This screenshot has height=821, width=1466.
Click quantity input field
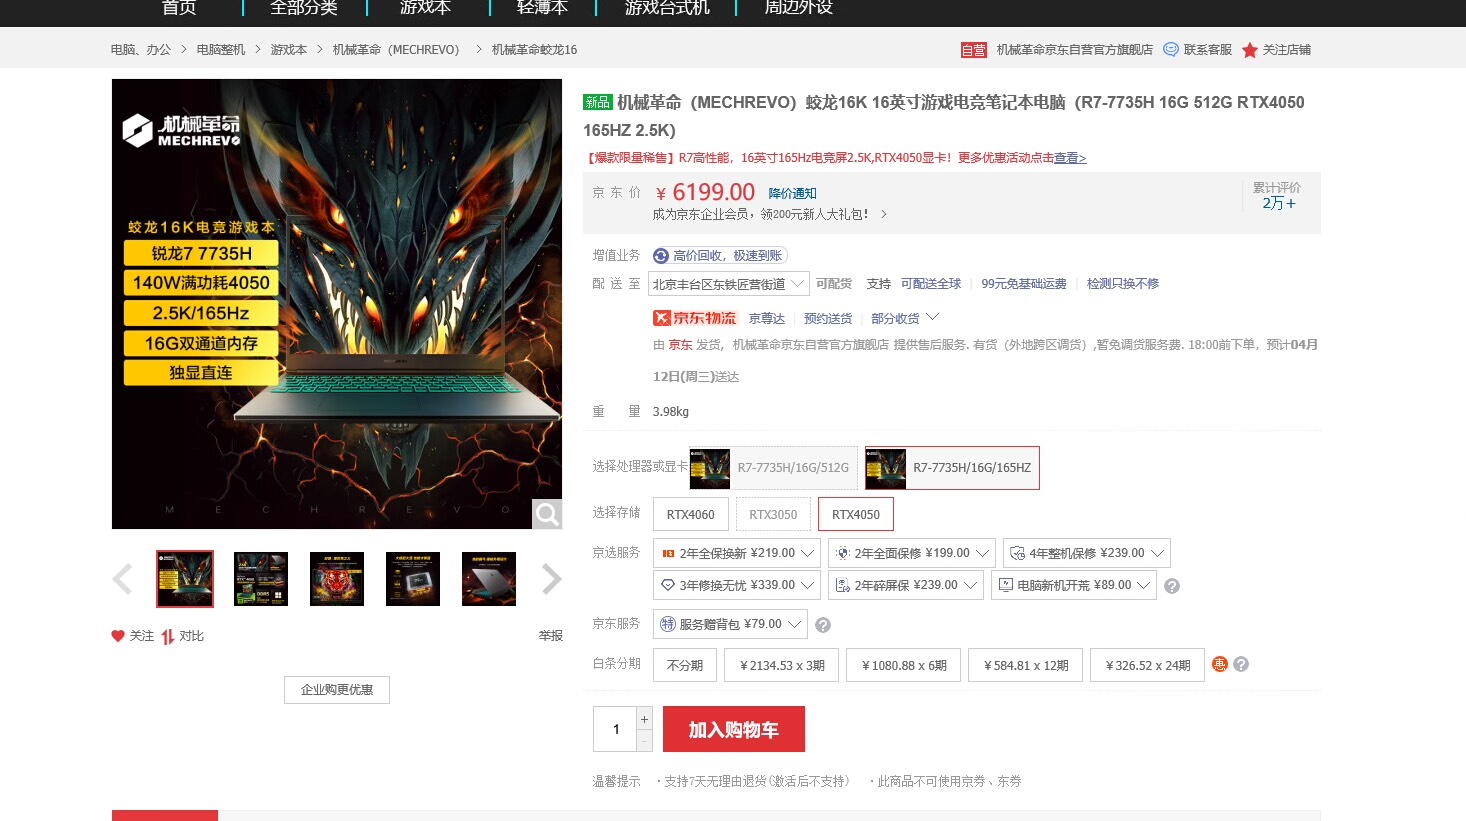[615, 729]
